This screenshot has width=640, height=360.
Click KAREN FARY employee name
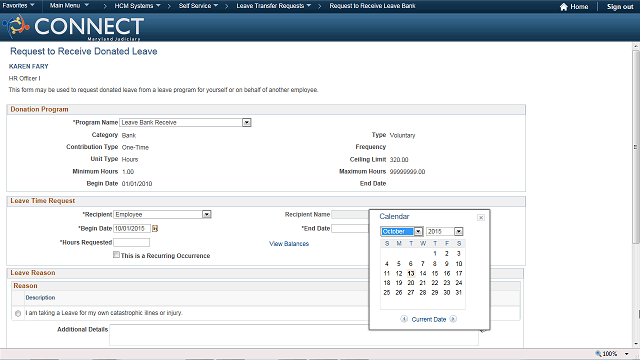(29, 66)
